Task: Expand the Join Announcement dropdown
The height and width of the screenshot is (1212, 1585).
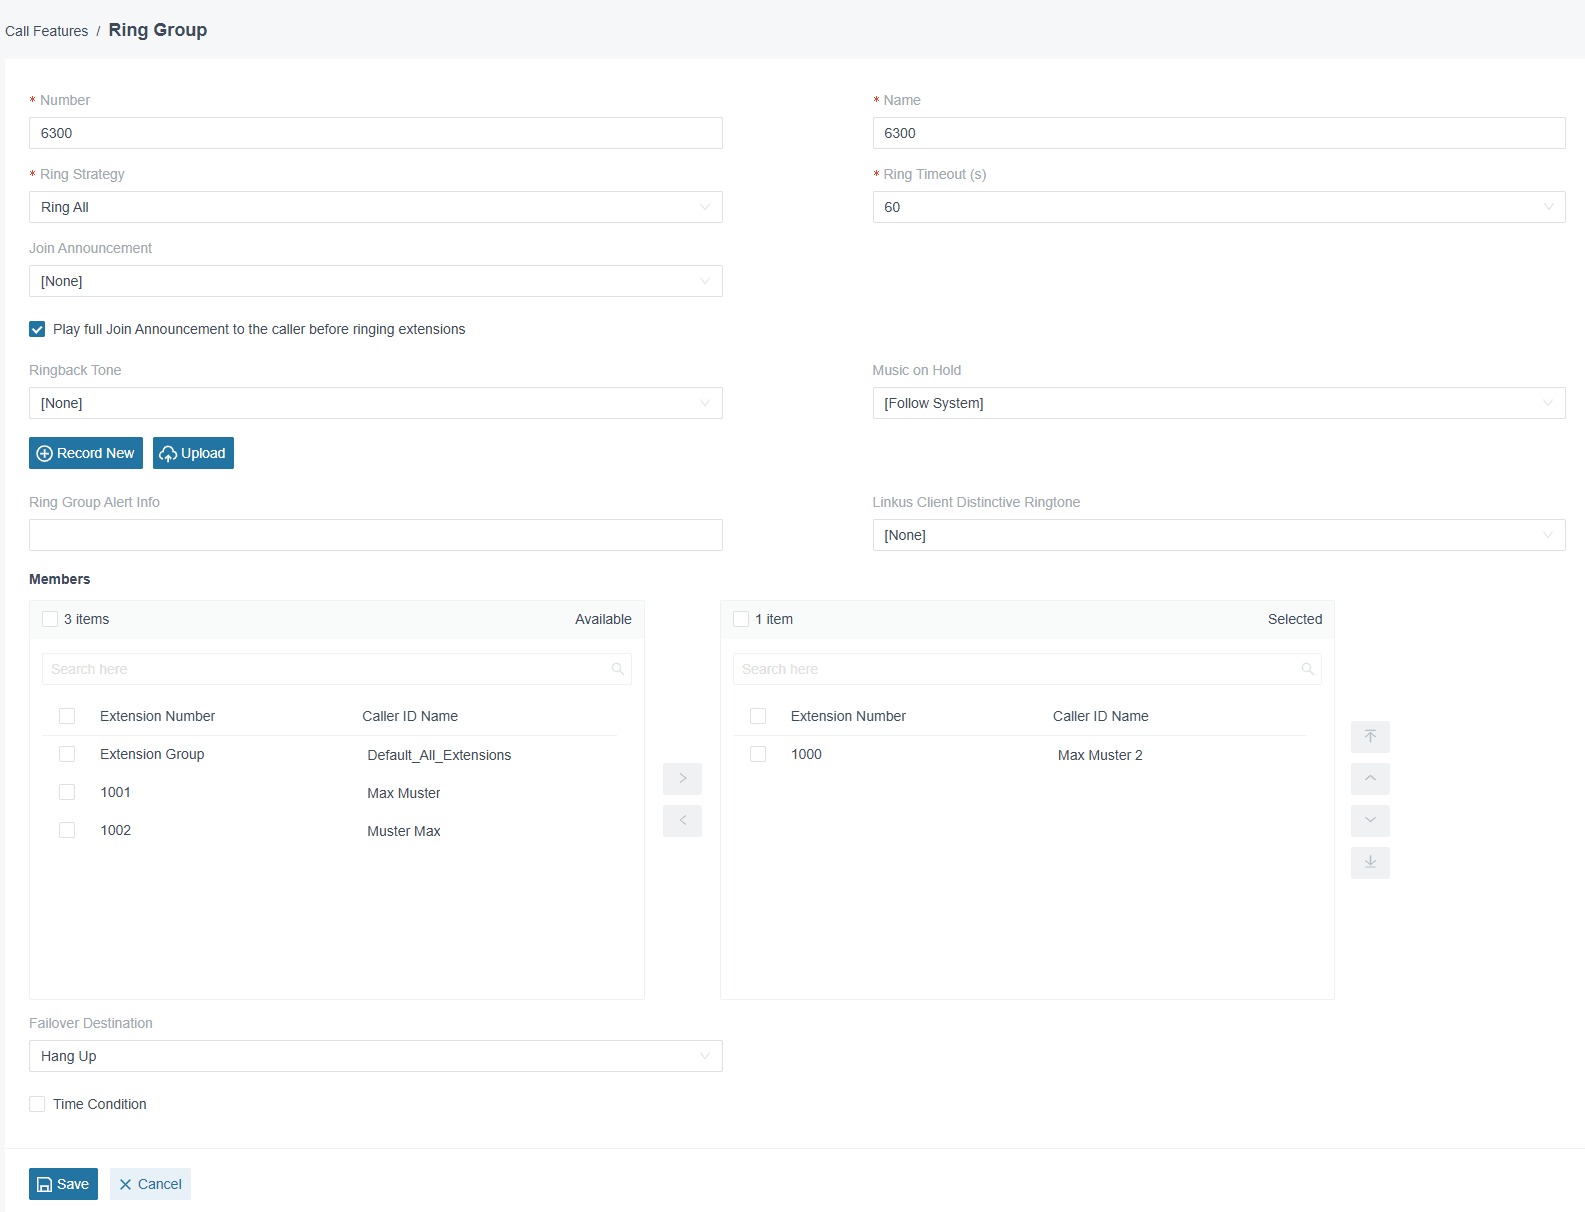Action: [375, 281]
